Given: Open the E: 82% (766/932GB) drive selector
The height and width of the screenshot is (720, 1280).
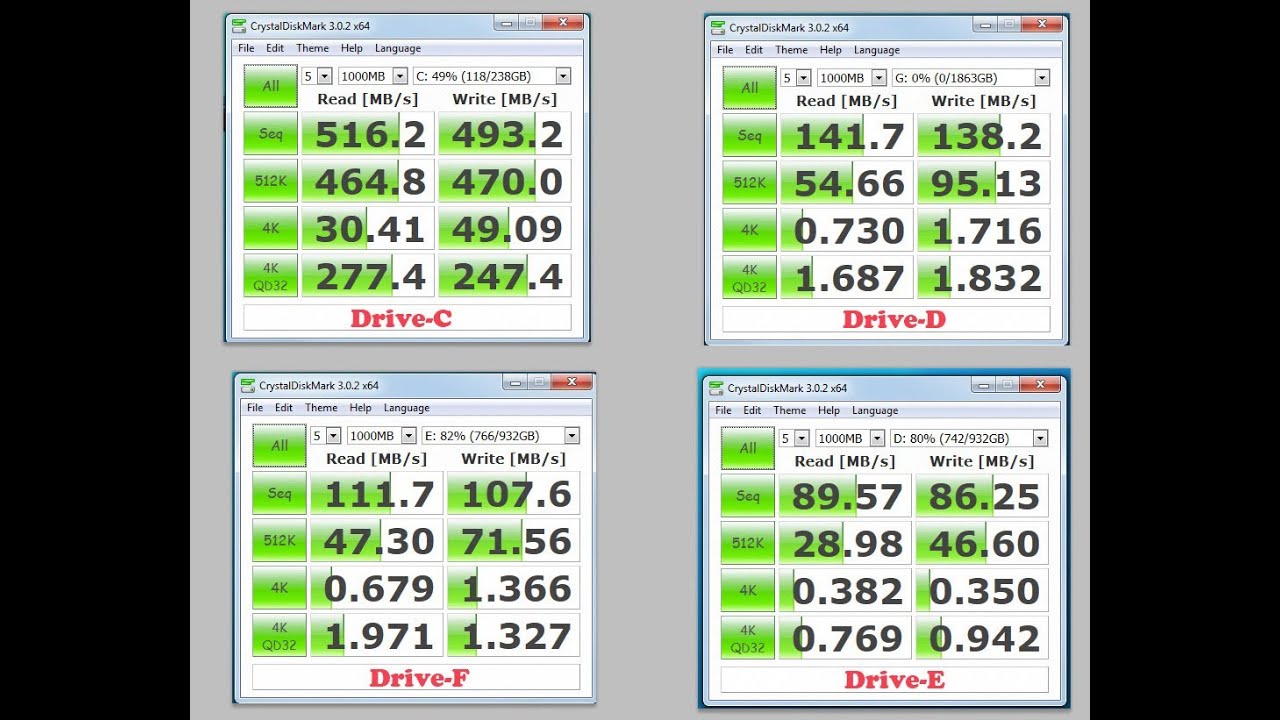Looking at the screenshot, I should (500, 436).
